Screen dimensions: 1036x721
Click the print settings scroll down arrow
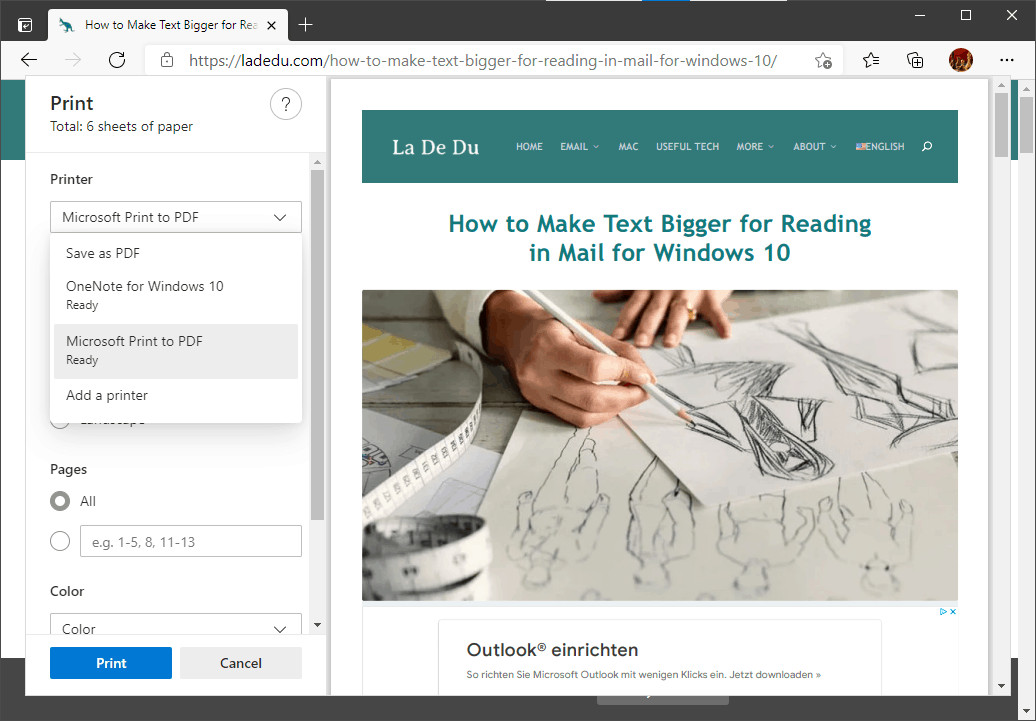[x=317, y=625]
